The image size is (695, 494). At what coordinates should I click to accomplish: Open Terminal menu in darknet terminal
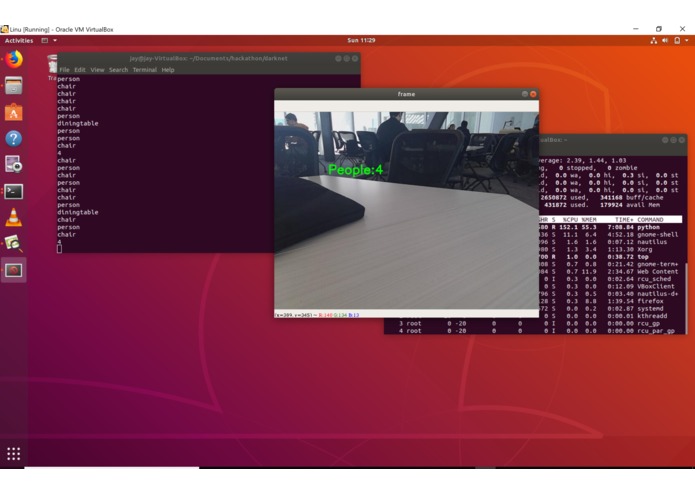tap(144, 70)
